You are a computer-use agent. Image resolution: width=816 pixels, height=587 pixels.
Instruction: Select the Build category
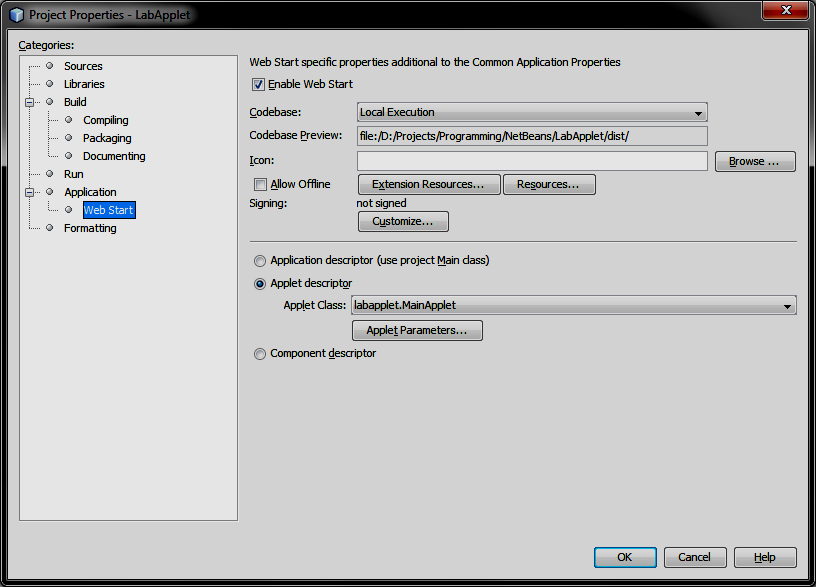[x=75, y=102]
